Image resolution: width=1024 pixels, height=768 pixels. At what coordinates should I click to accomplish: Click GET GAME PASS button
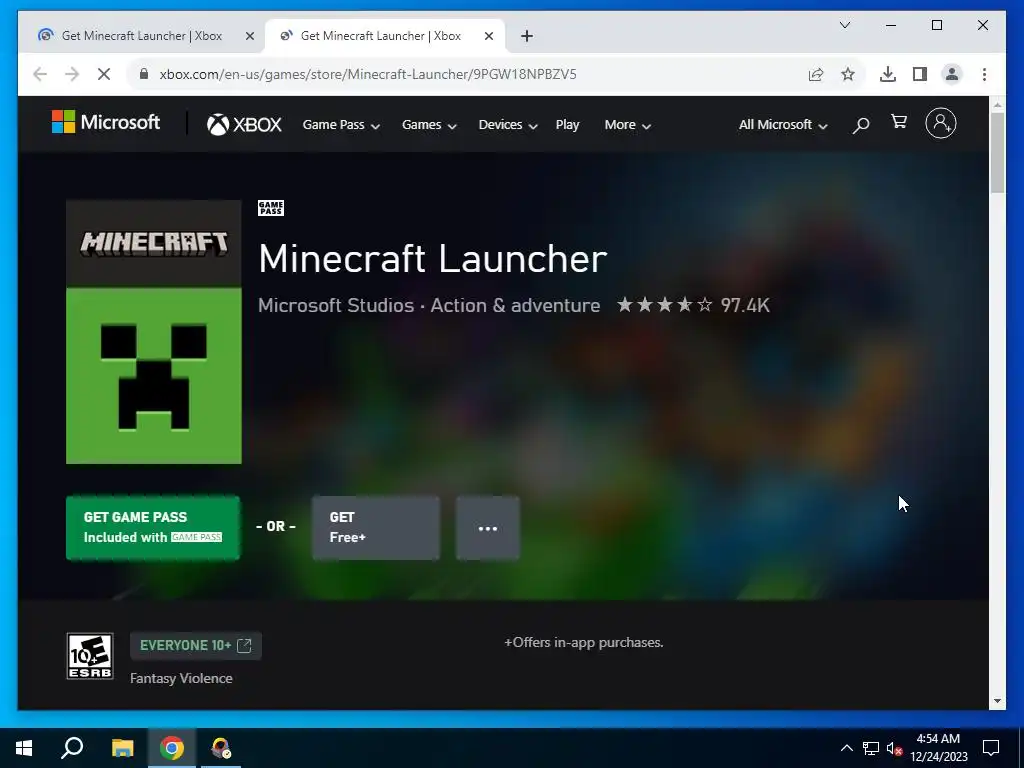(x=153, y=528)
